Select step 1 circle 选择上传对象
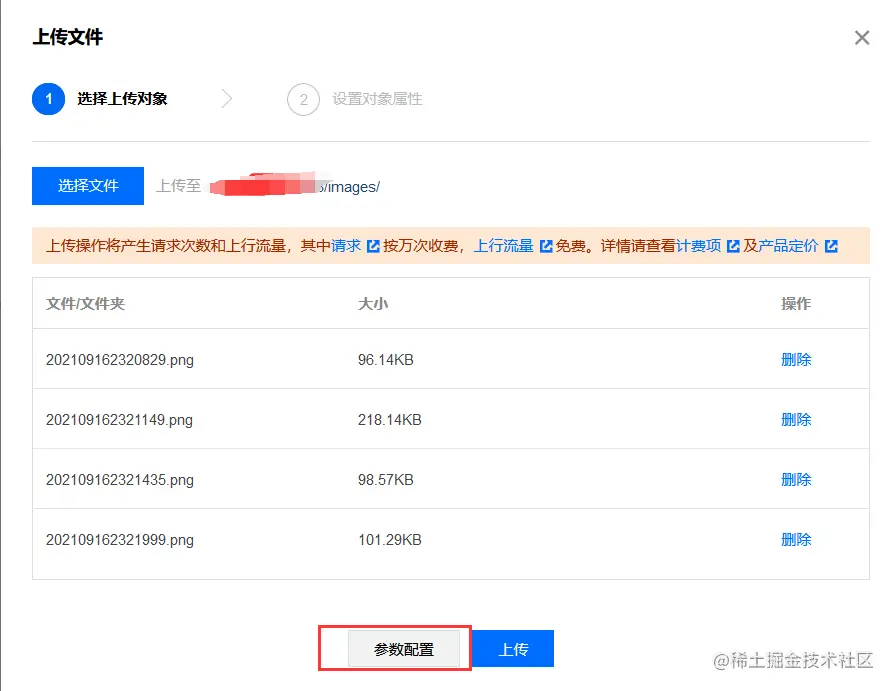Image resolution: width=894 pixels, height=691 pixels. click(48, 99)
